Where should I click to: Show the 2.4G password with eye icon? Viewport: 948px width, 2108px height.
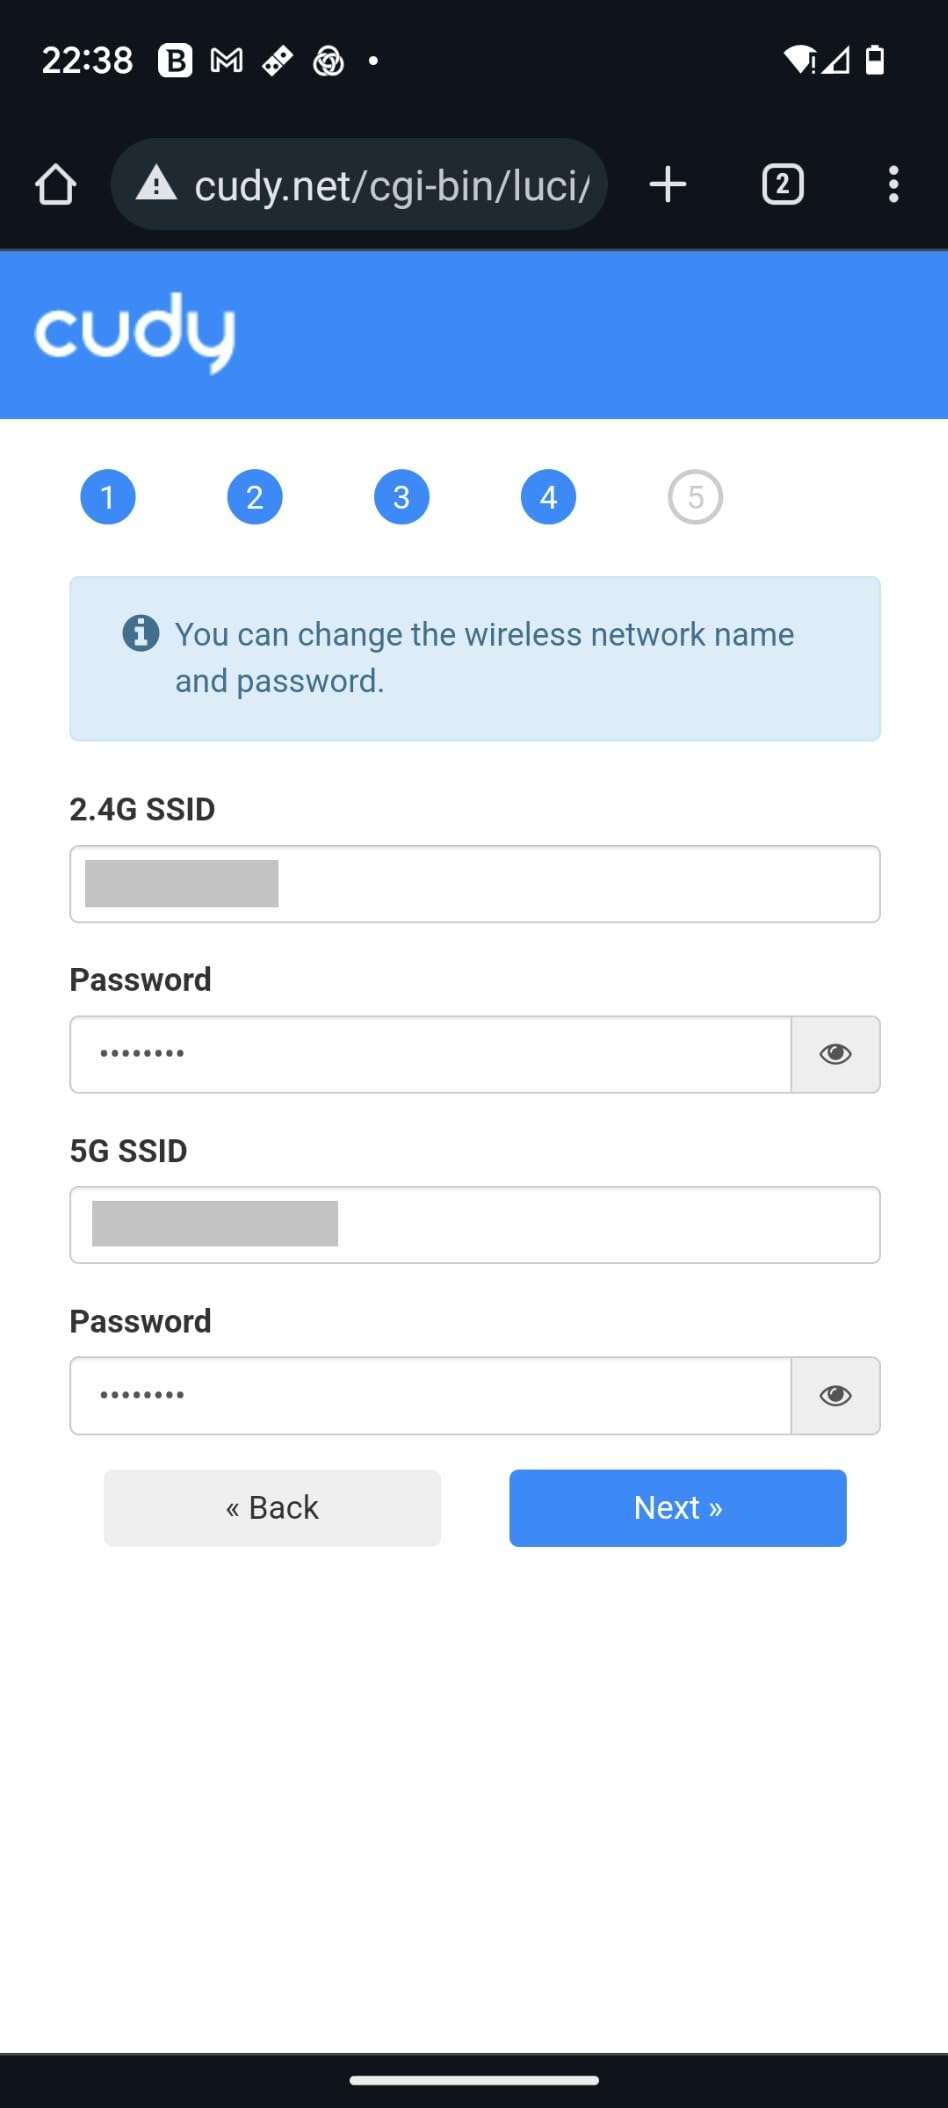pos(836,1054)
